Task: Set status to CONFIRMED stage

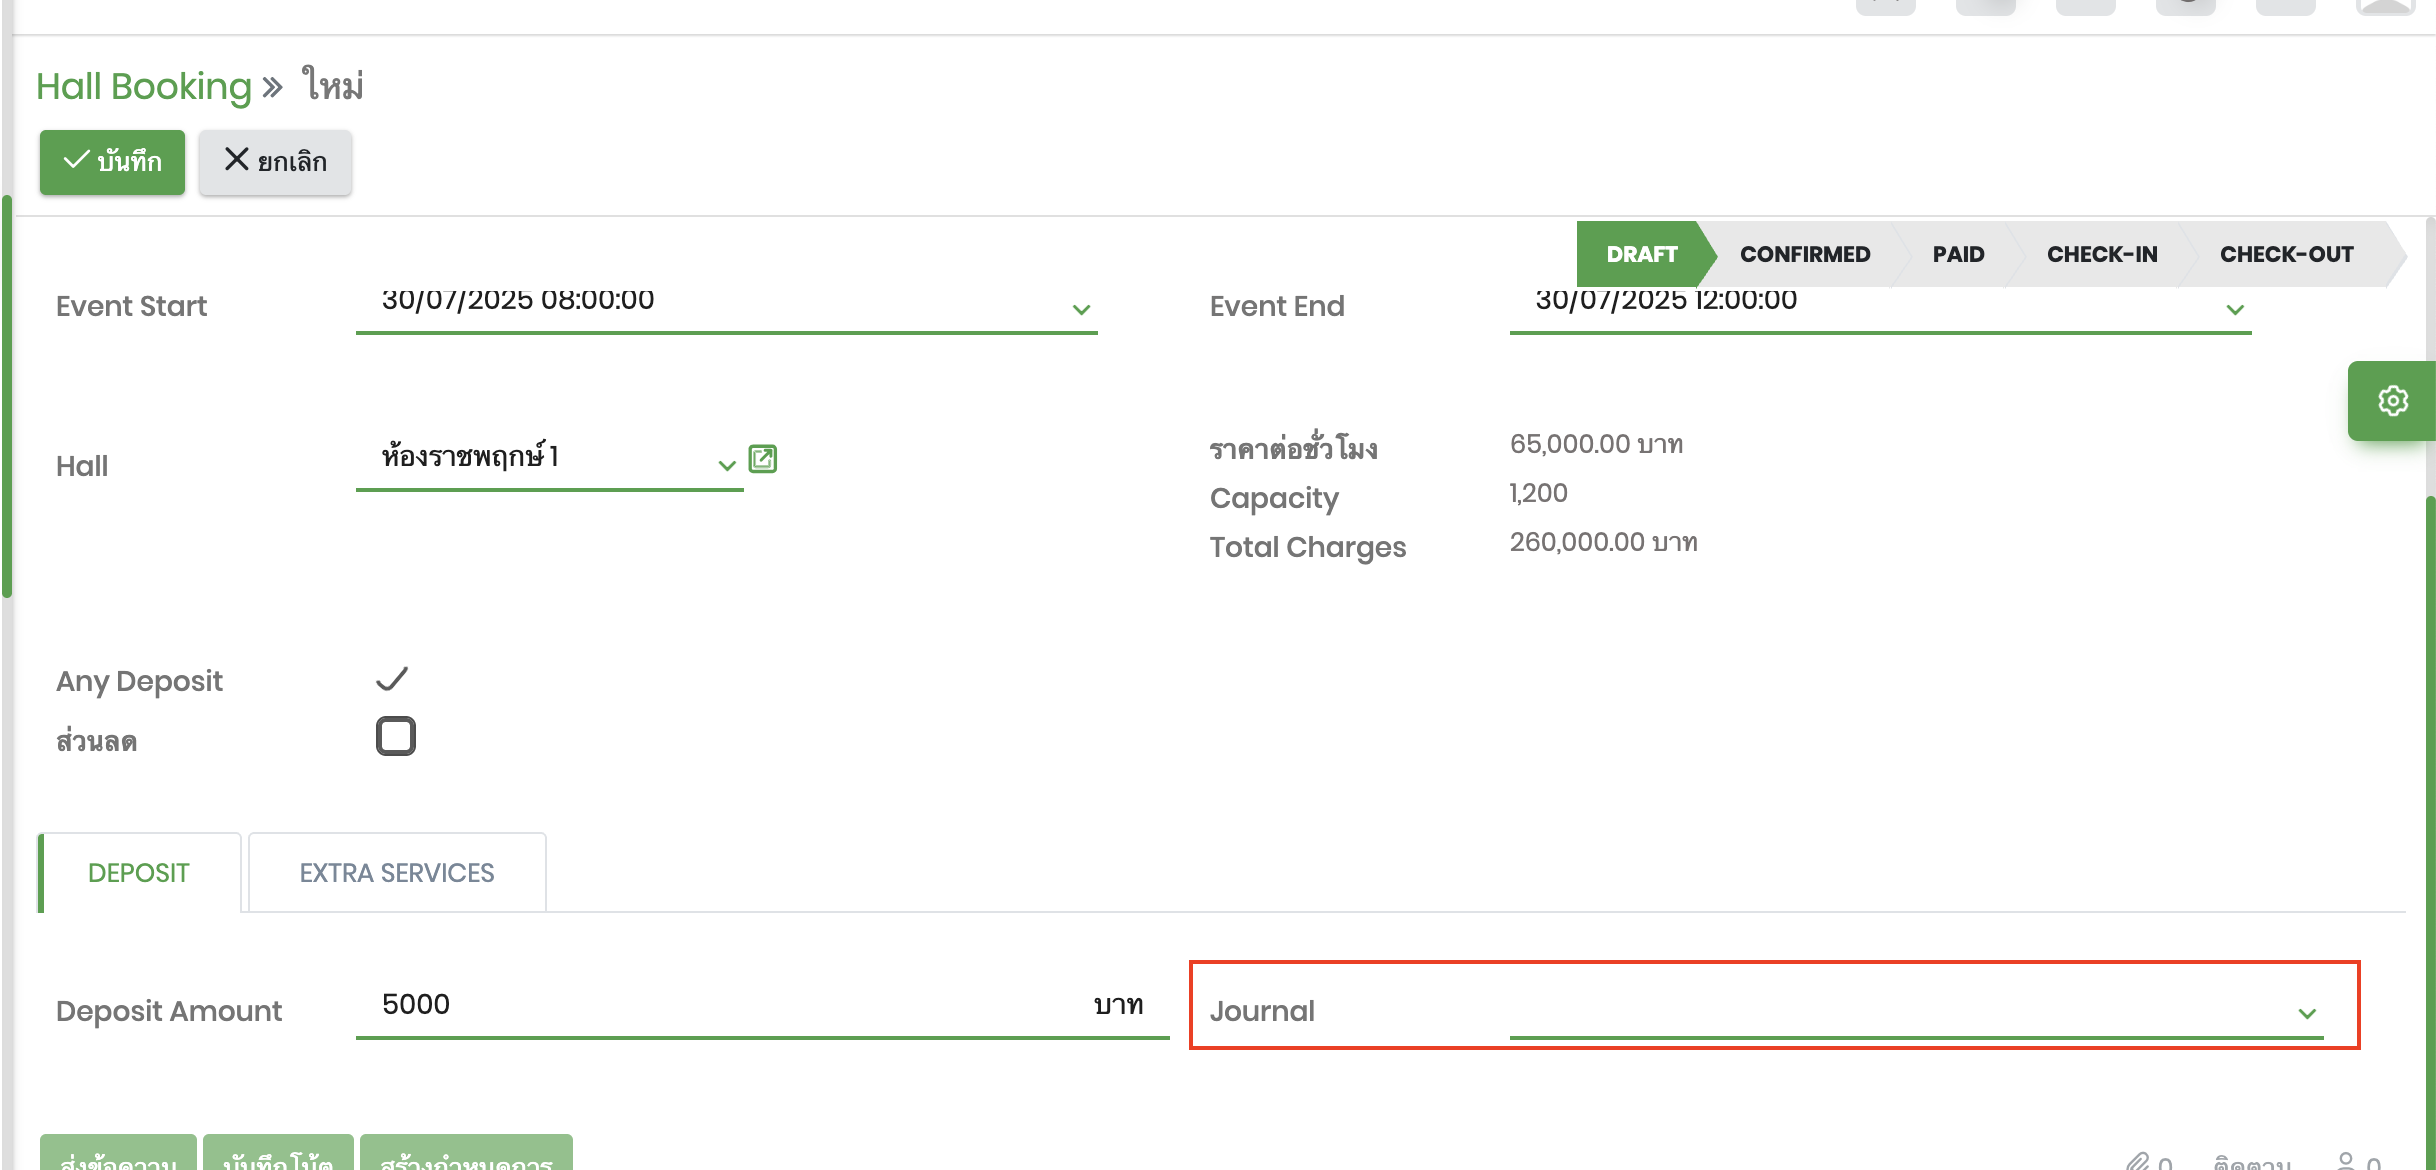Action: (x=1804, y=254)
